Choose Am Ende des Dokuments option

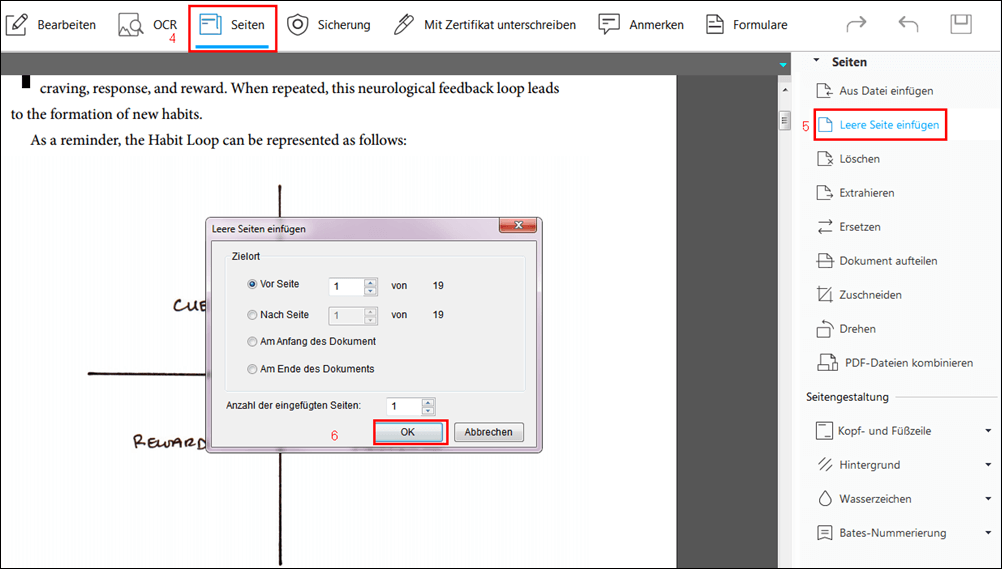pos(252,369)
